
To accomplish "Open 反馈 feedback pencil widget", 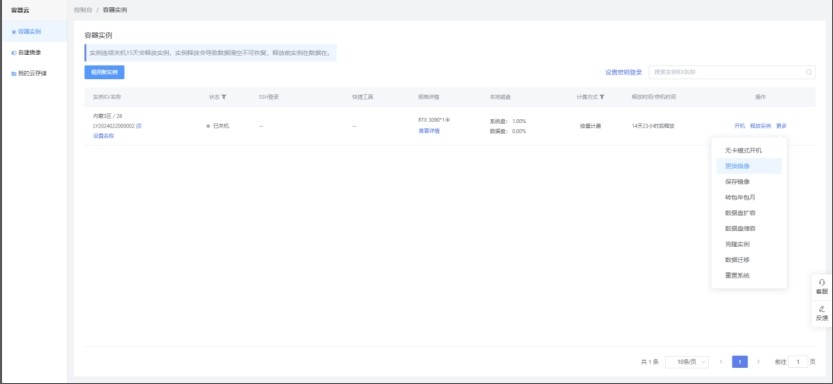I will coord(822,313).
